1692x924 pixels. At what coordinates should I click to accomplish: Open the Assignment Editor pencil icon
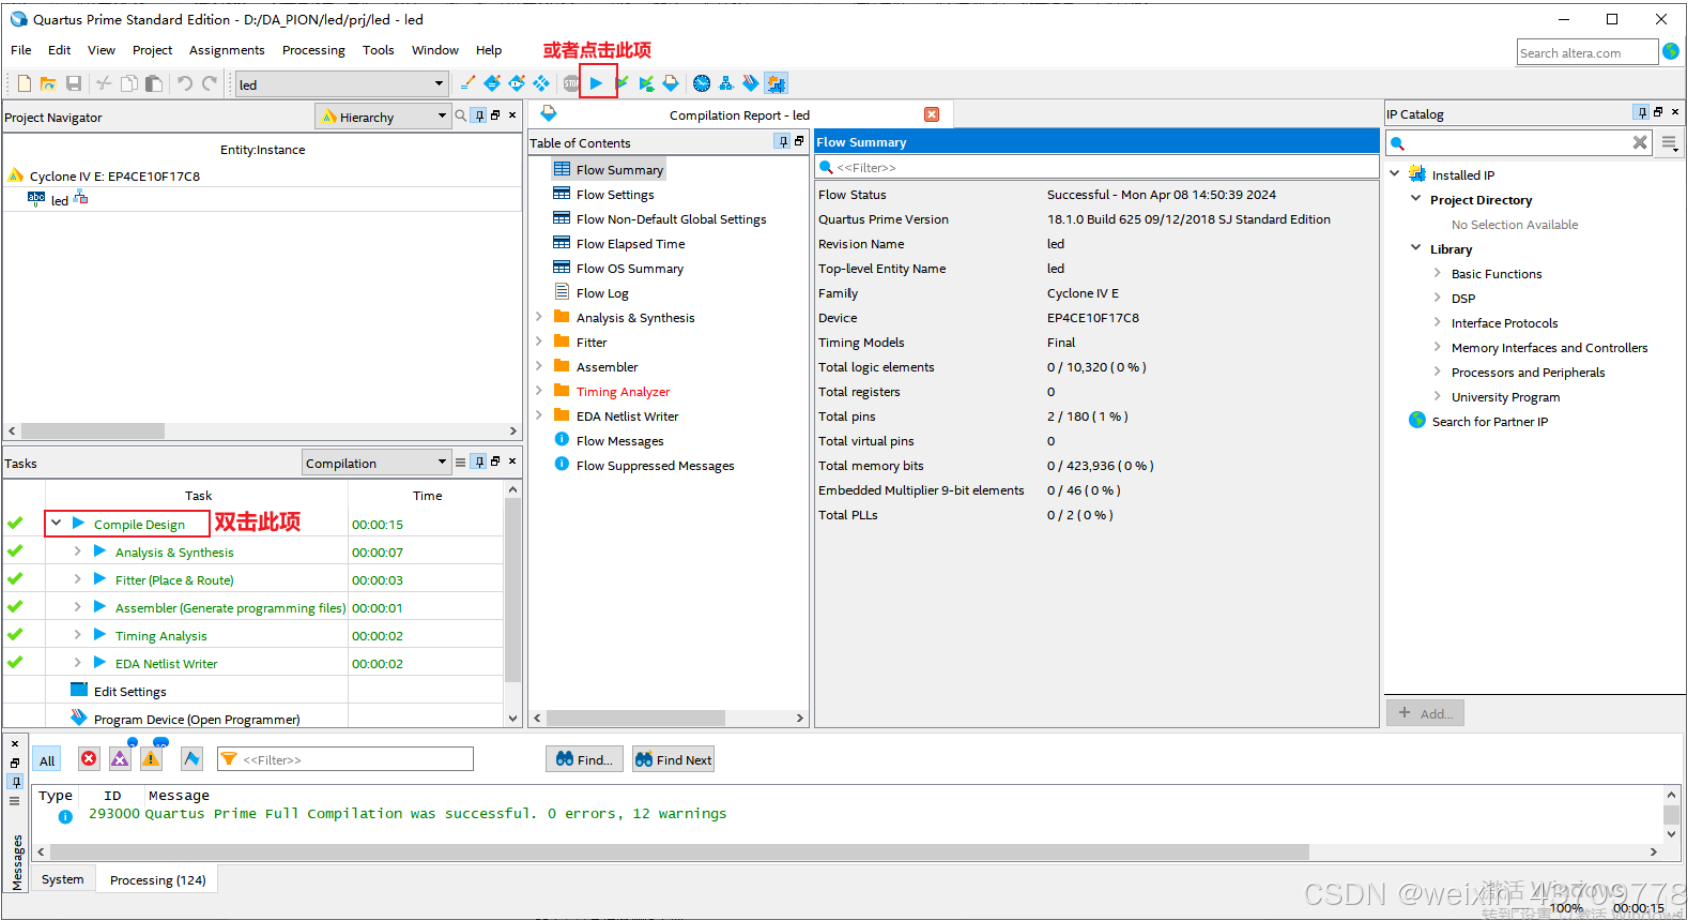(467, 83)
